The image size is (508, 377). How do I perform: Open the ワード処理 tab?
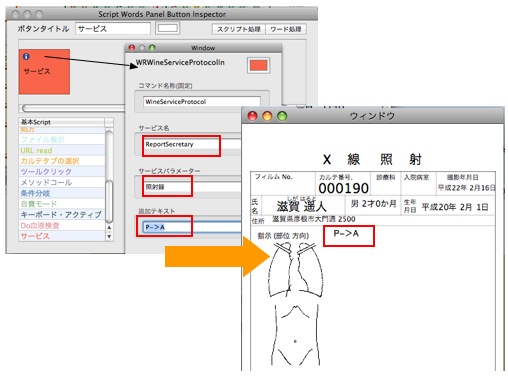[286, 29]
